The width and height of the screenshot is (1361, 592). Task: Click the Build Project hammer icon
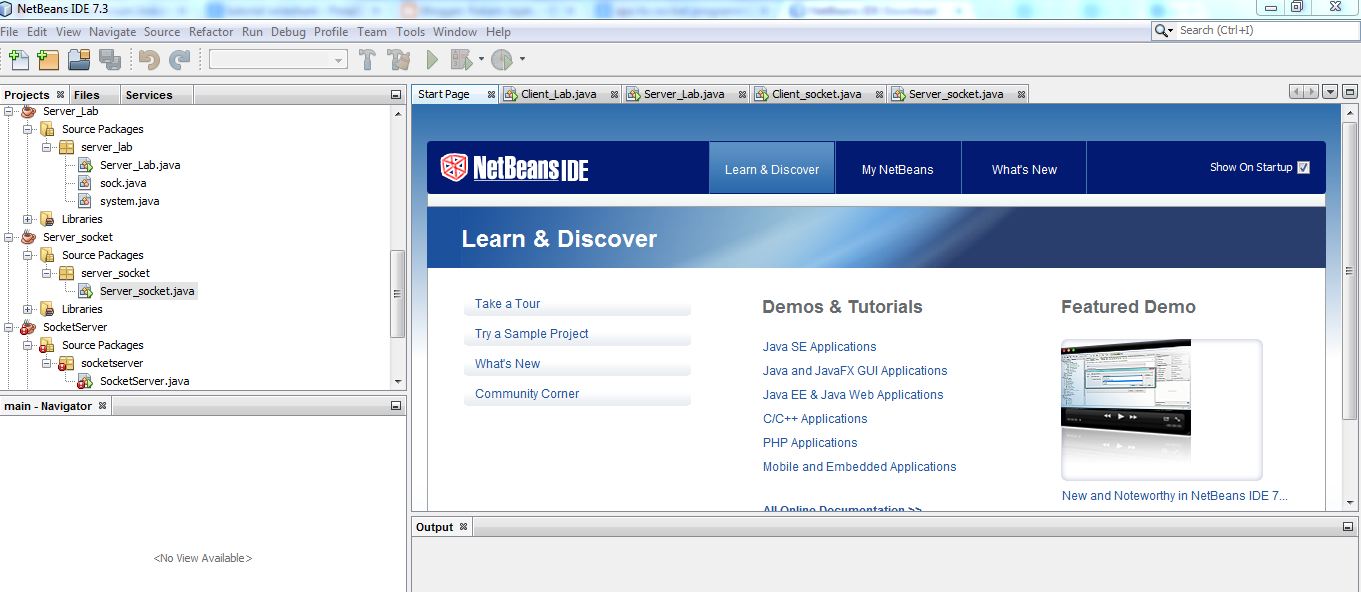point(367,60)
